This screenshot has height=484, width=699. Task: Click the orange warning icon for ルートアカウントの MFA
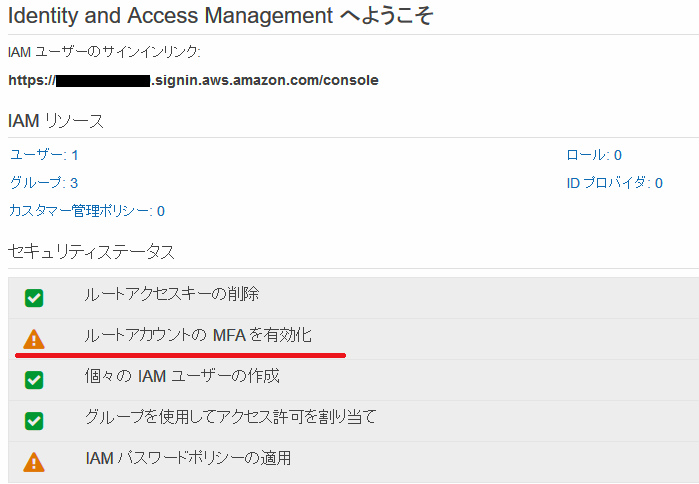[x=34, y=338]
